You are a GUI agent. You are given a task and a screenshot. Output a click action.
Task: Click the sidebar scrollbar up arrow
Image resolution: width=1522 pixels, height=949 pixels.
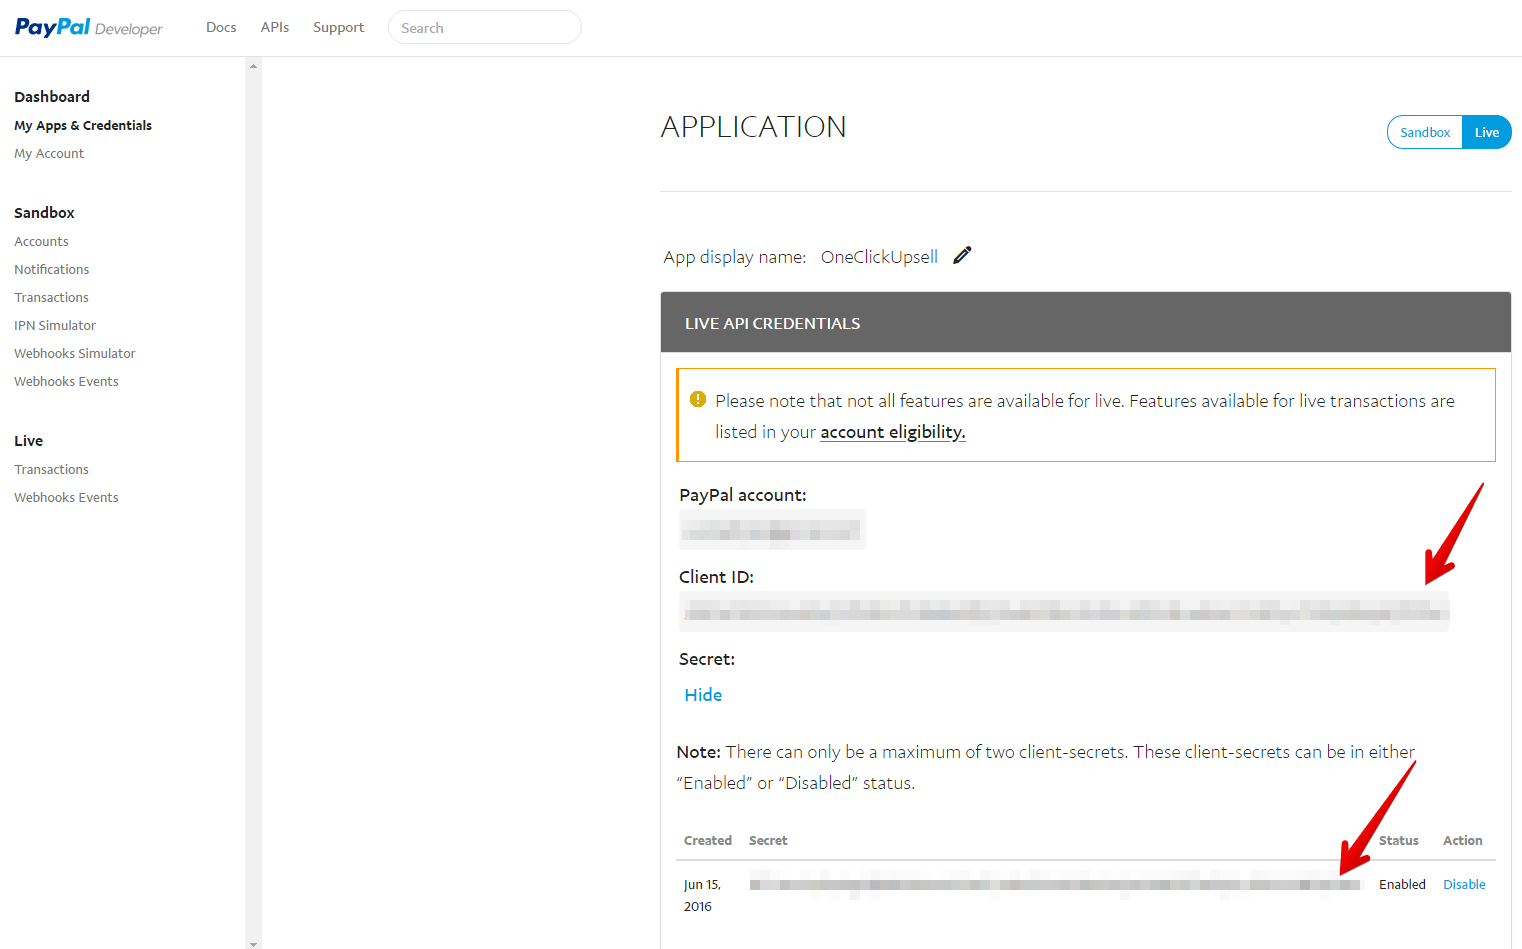[x=253, y=66]
